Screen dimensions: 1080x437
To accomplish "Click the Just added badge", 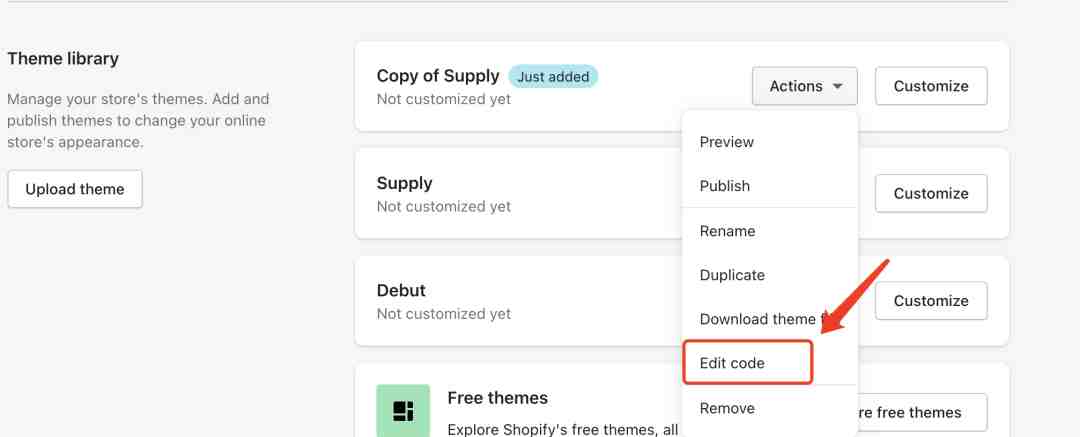I will coord(553,76).
